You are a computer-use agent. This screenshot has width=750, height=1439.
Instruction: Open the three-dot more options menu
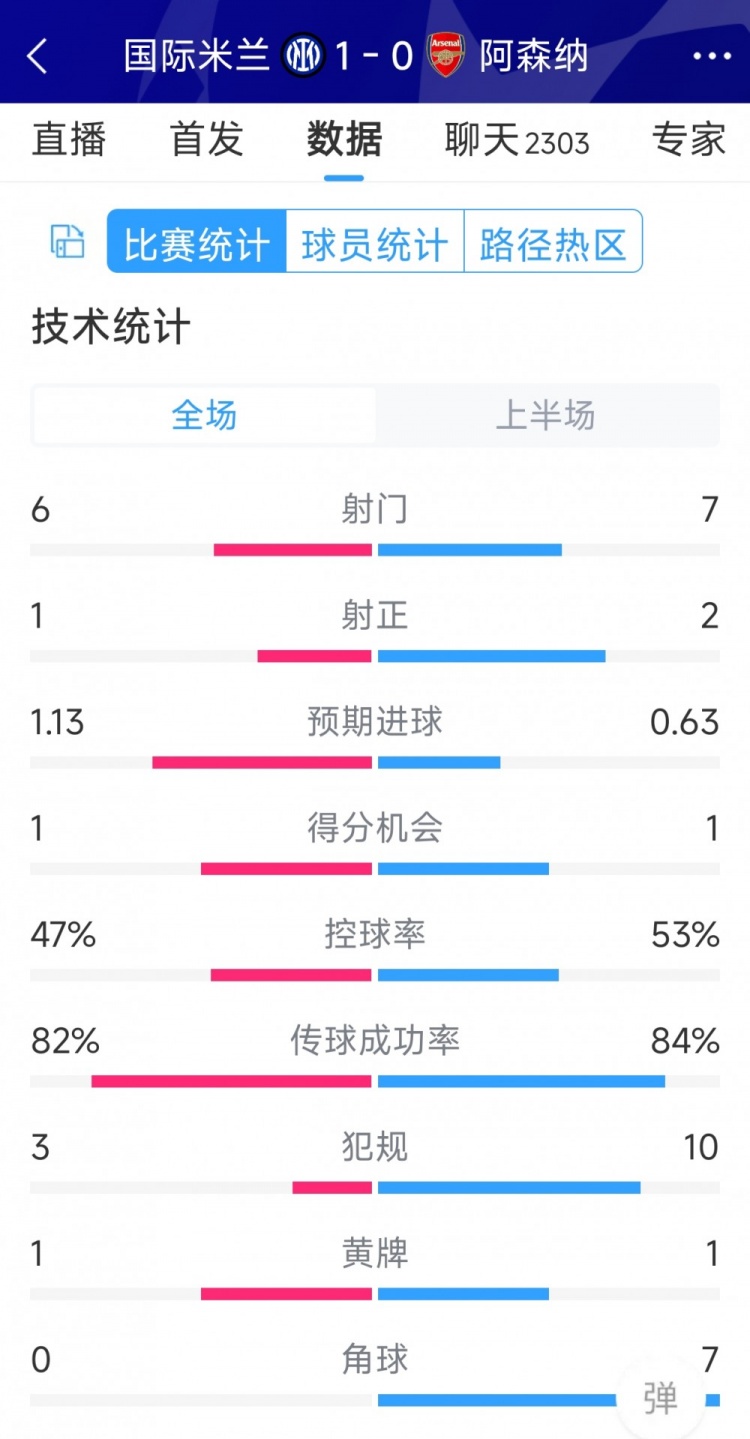pyautogui.click(x=712, y=56)
